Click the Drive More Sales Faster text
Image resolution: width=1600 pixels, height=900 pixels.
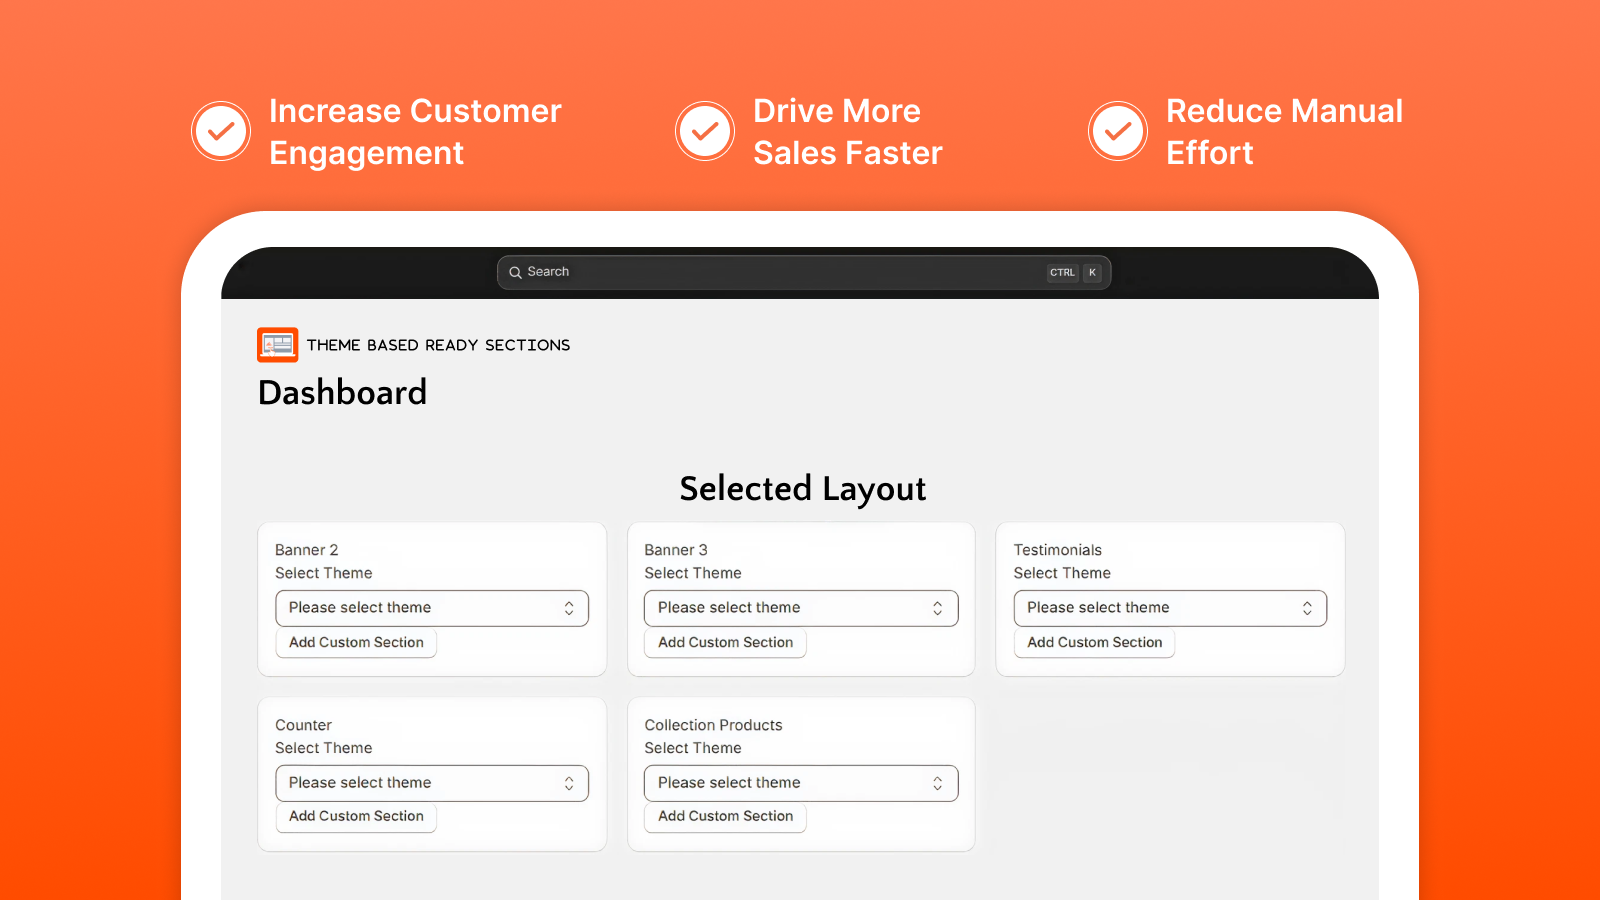pyautogui.click(x=848, y=132)
